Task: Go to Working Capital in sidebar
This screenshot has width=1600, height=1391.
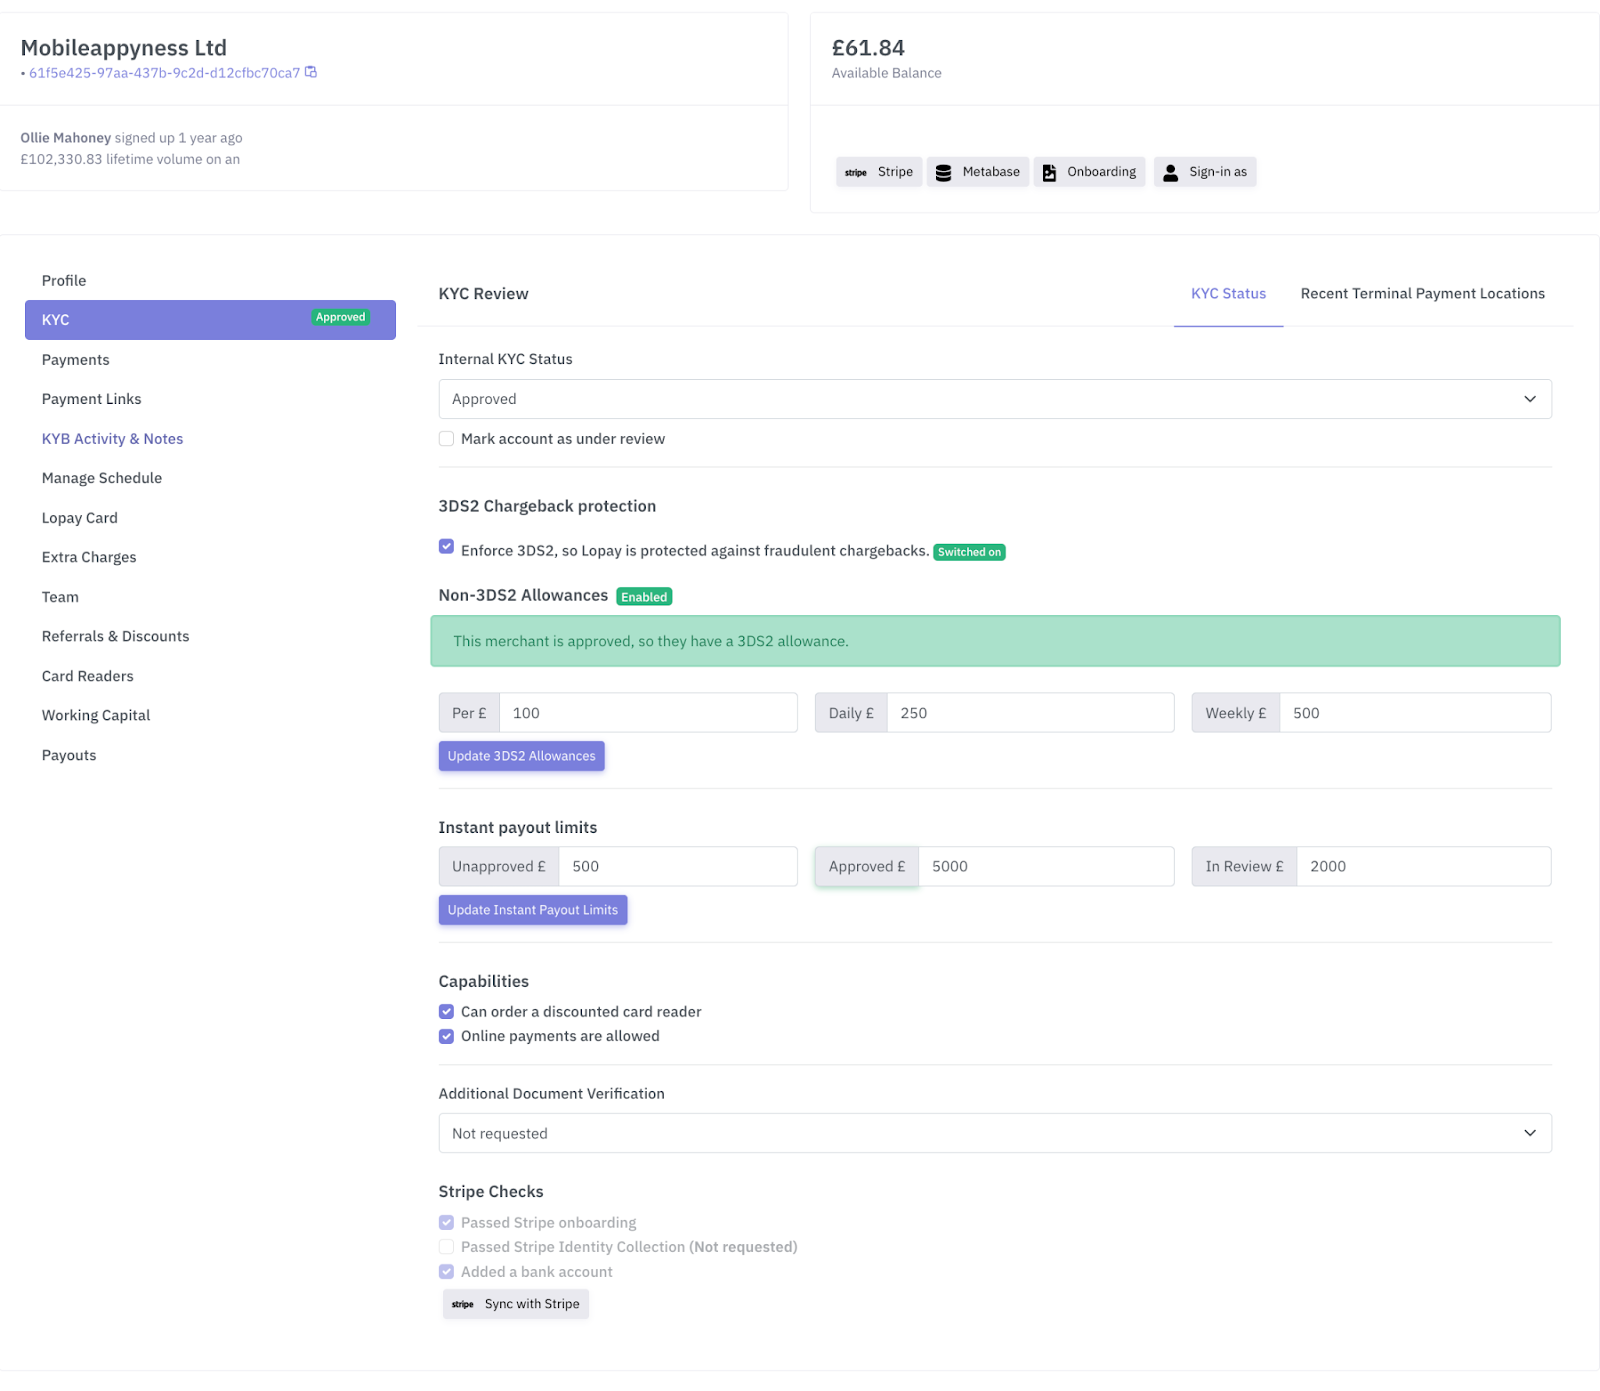Action: coord(96,715)
